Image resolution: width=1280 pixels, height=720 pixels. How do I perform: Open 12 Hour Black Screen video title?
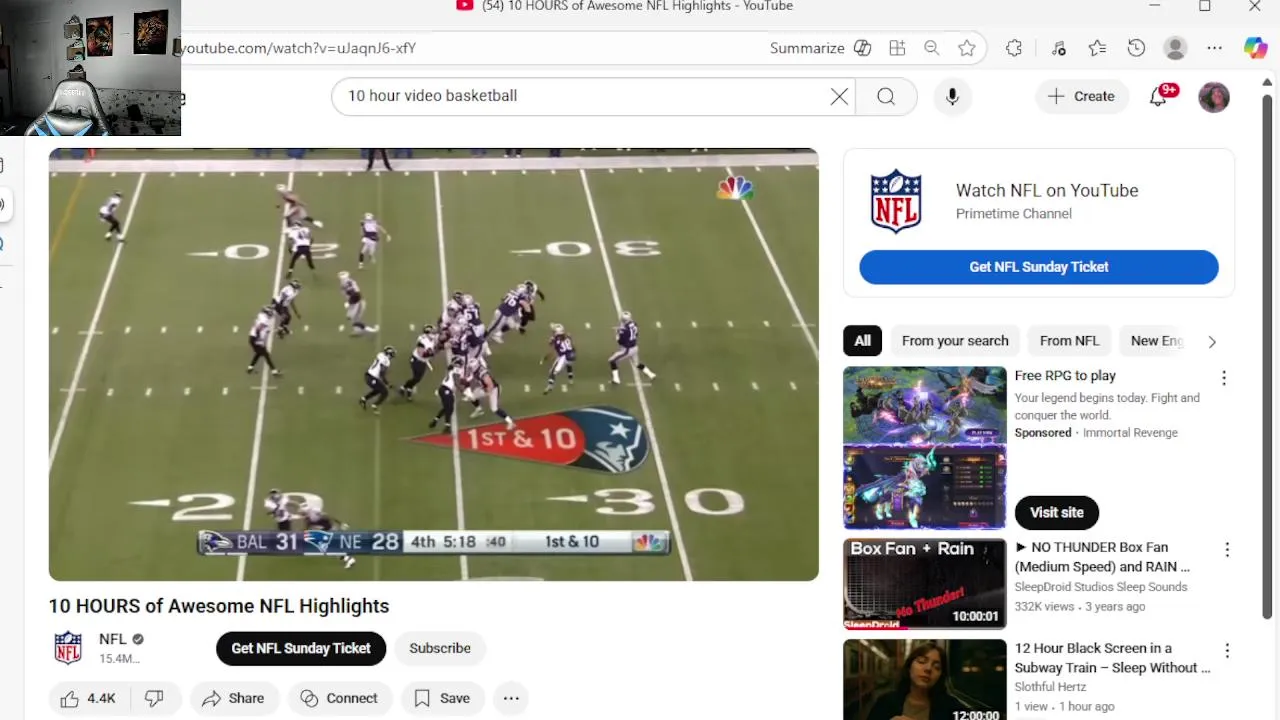coord(1112,658)
